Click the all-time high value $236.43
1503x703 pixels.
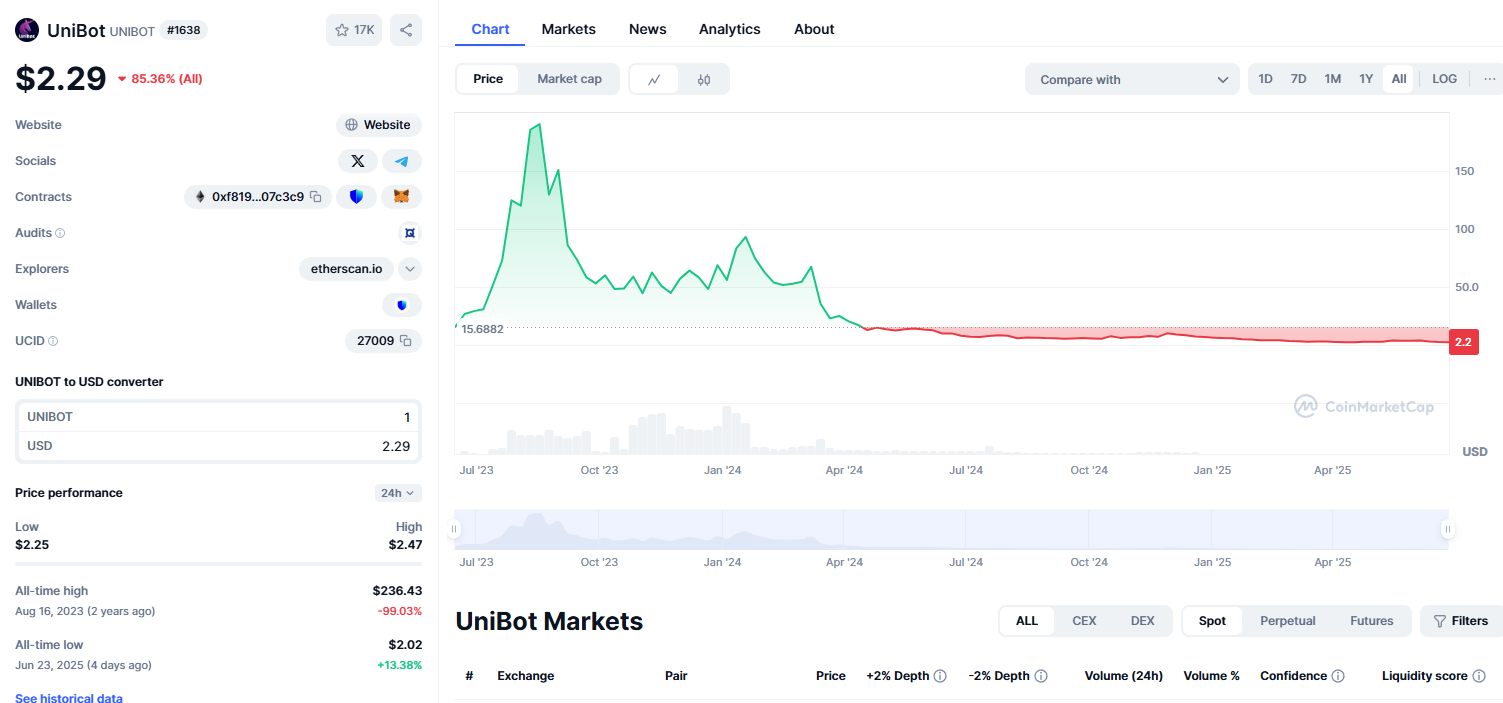pyautogui.click(x=397, y=591)
